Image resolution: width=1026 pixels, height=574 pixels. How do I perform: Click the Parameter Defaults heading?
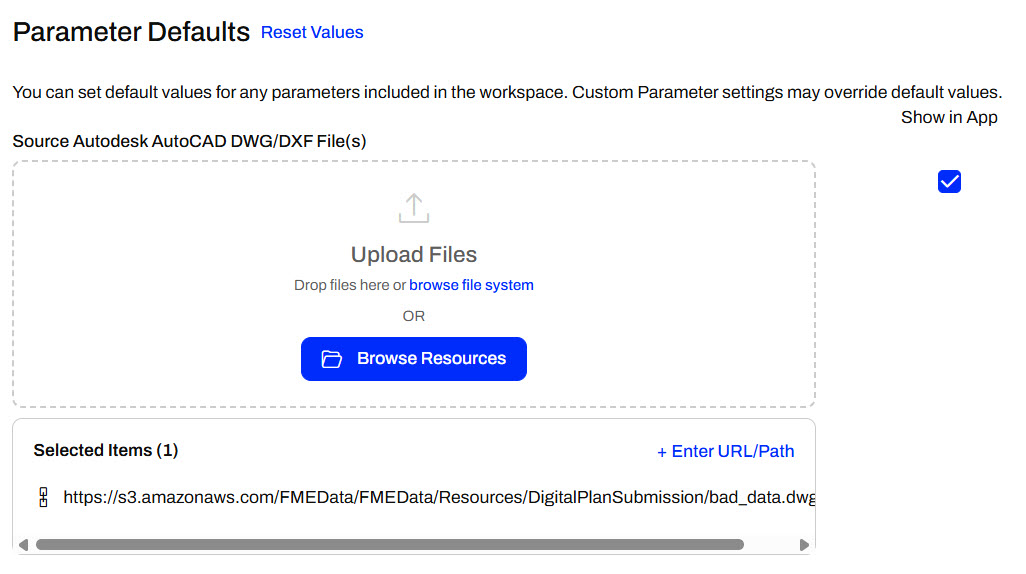point(131,32)
